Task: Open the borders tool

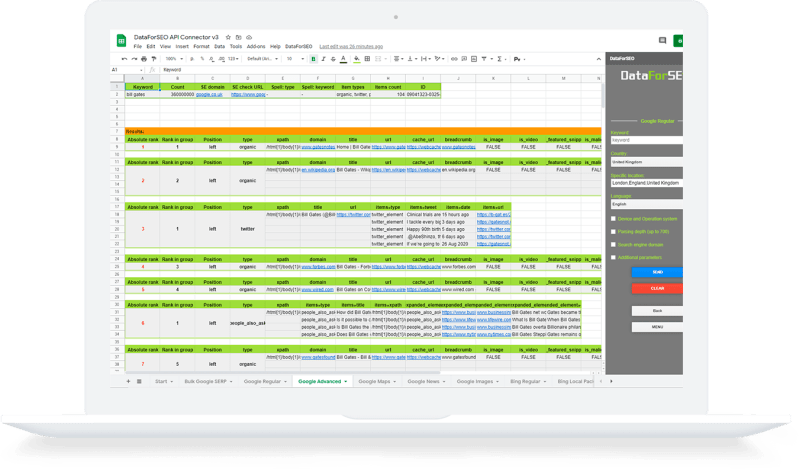Action: point(367,59)
